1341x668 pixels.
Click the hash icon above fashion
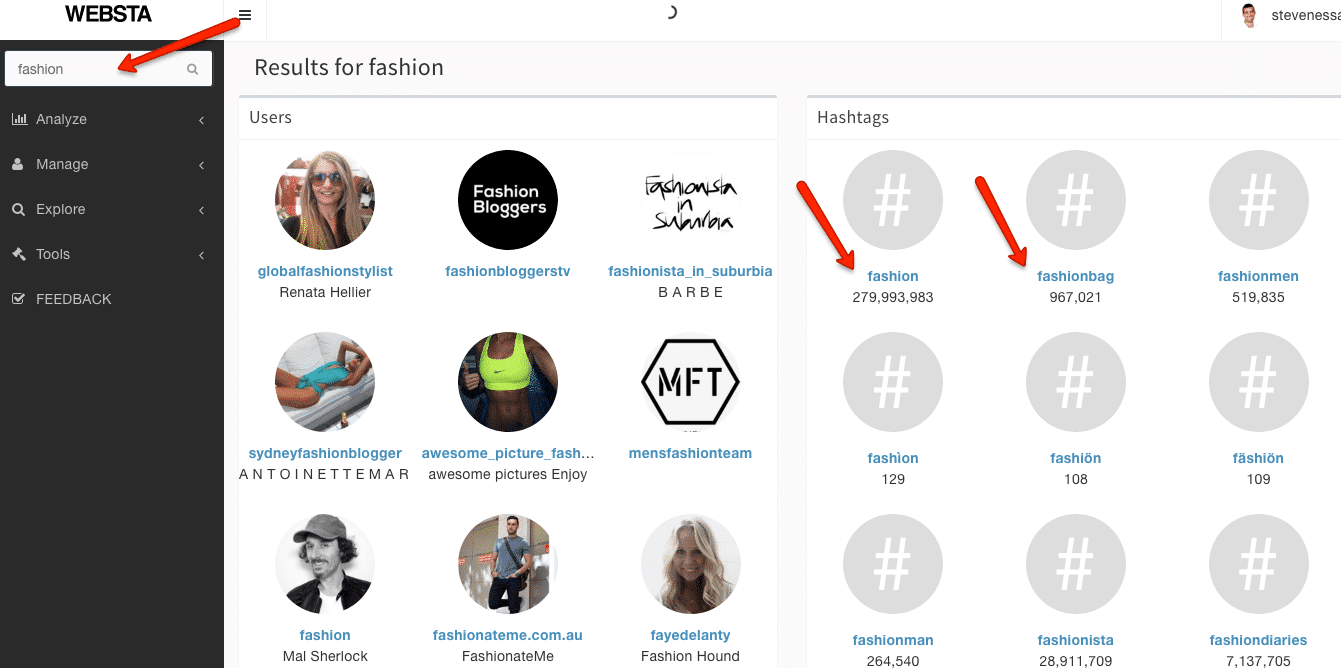[893, 202]
